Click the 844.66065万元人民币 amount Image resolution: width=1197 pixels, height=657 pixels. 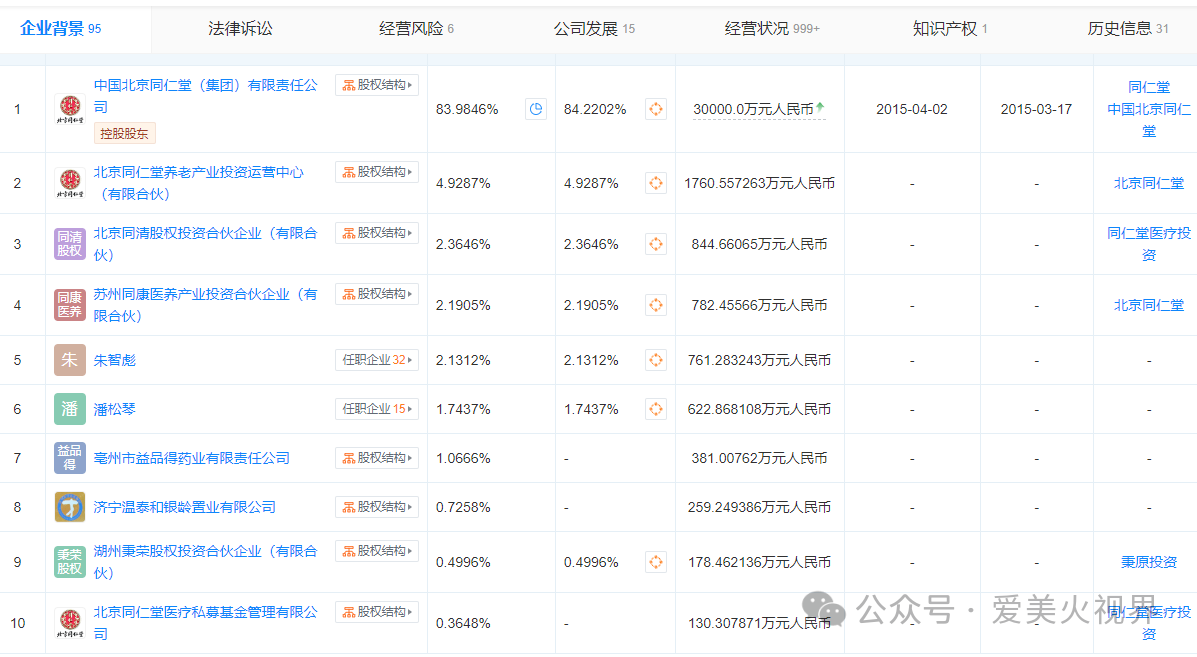click(760, 244)
